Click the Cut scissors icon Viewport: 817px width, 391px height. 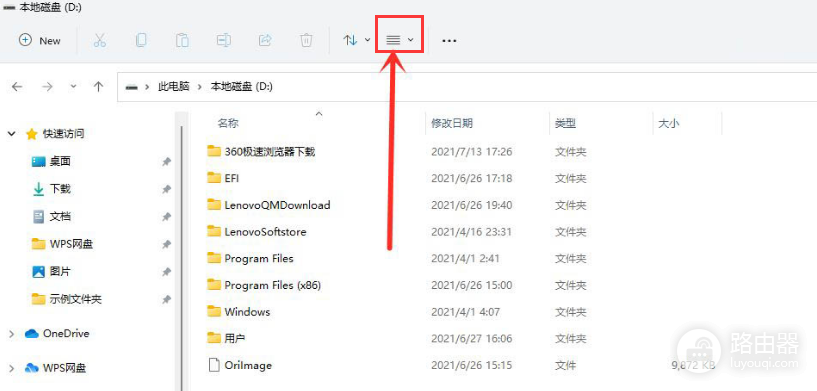[100, 40]
